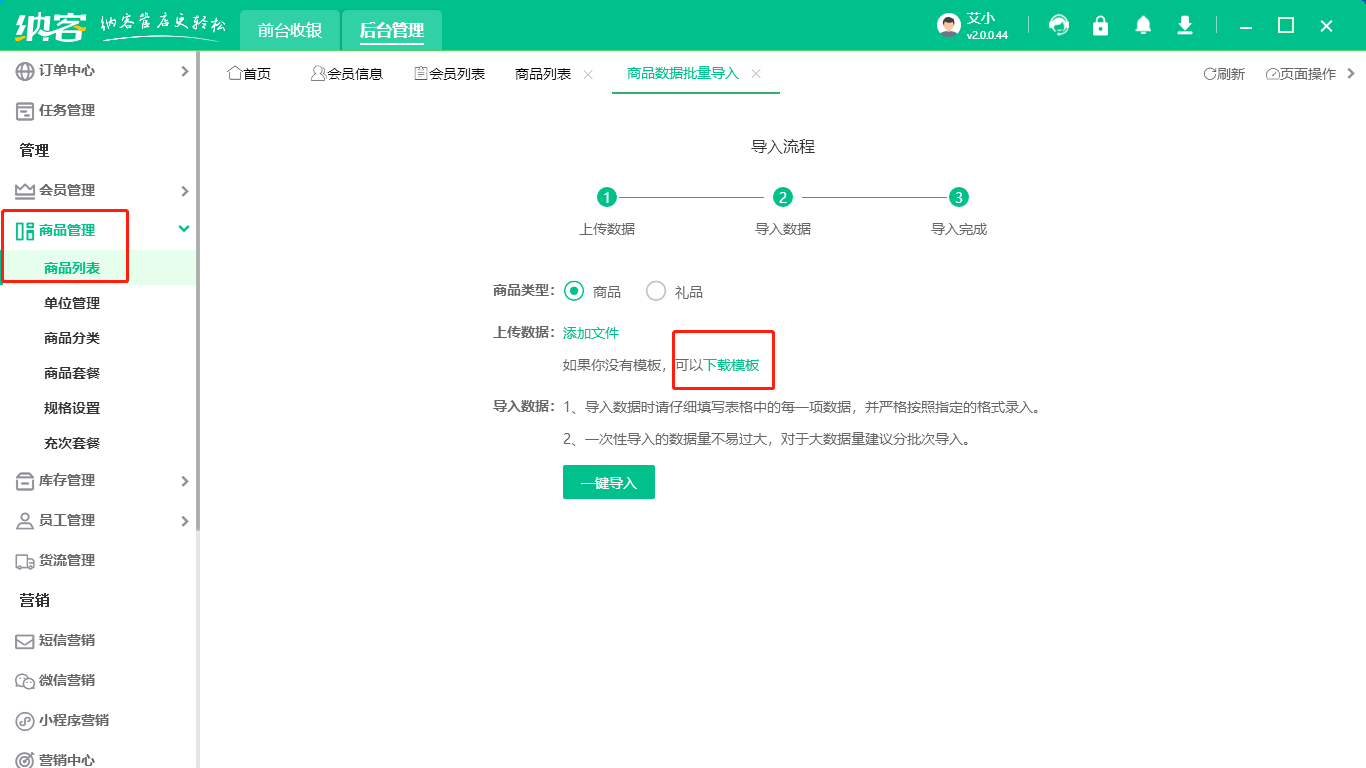Select the 商品 radio button
The width and height of the screenshot is (1366, 768).
(x=573, y=291)
